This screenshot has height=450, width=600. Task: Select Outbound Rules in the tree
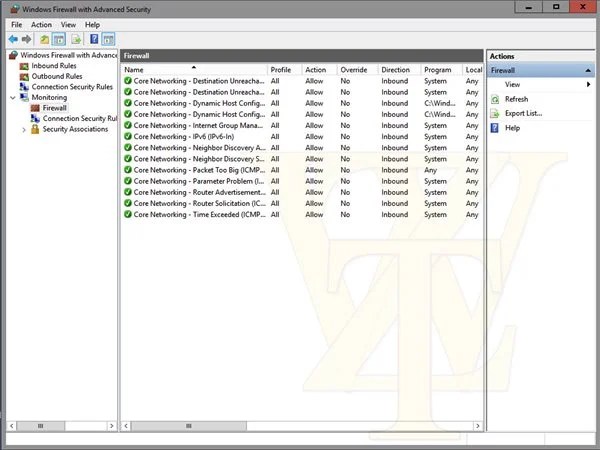point(57,77)
